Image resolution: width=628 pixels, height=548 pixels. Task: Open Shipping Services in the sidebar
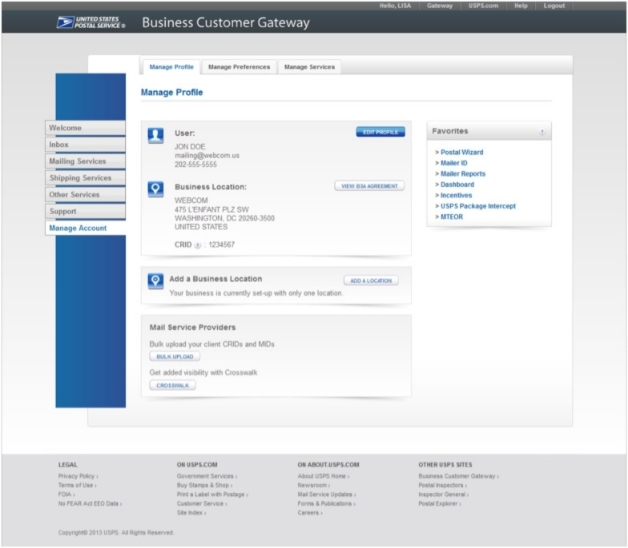tap(85, 178)
